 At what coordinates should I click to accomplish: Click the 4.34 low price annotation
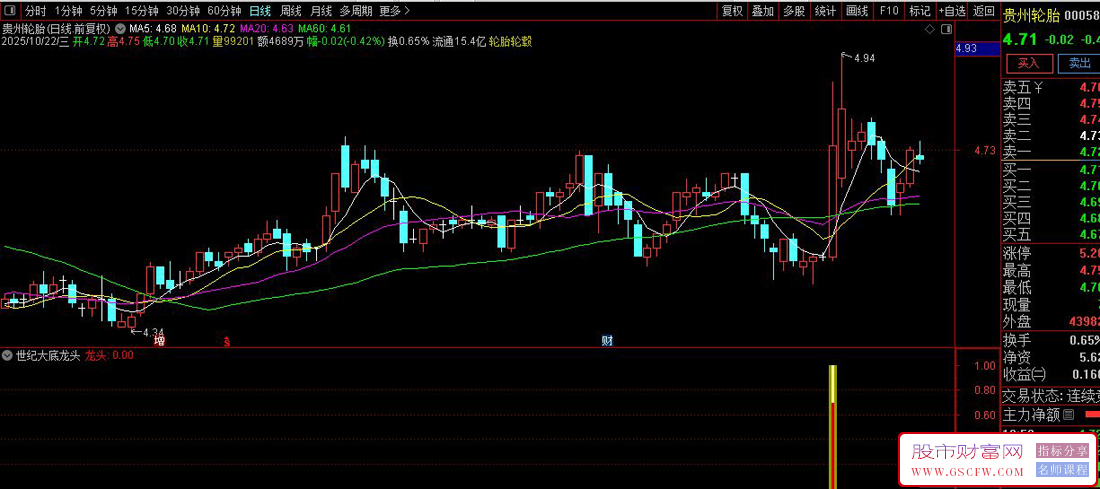[x=153, y=332]
